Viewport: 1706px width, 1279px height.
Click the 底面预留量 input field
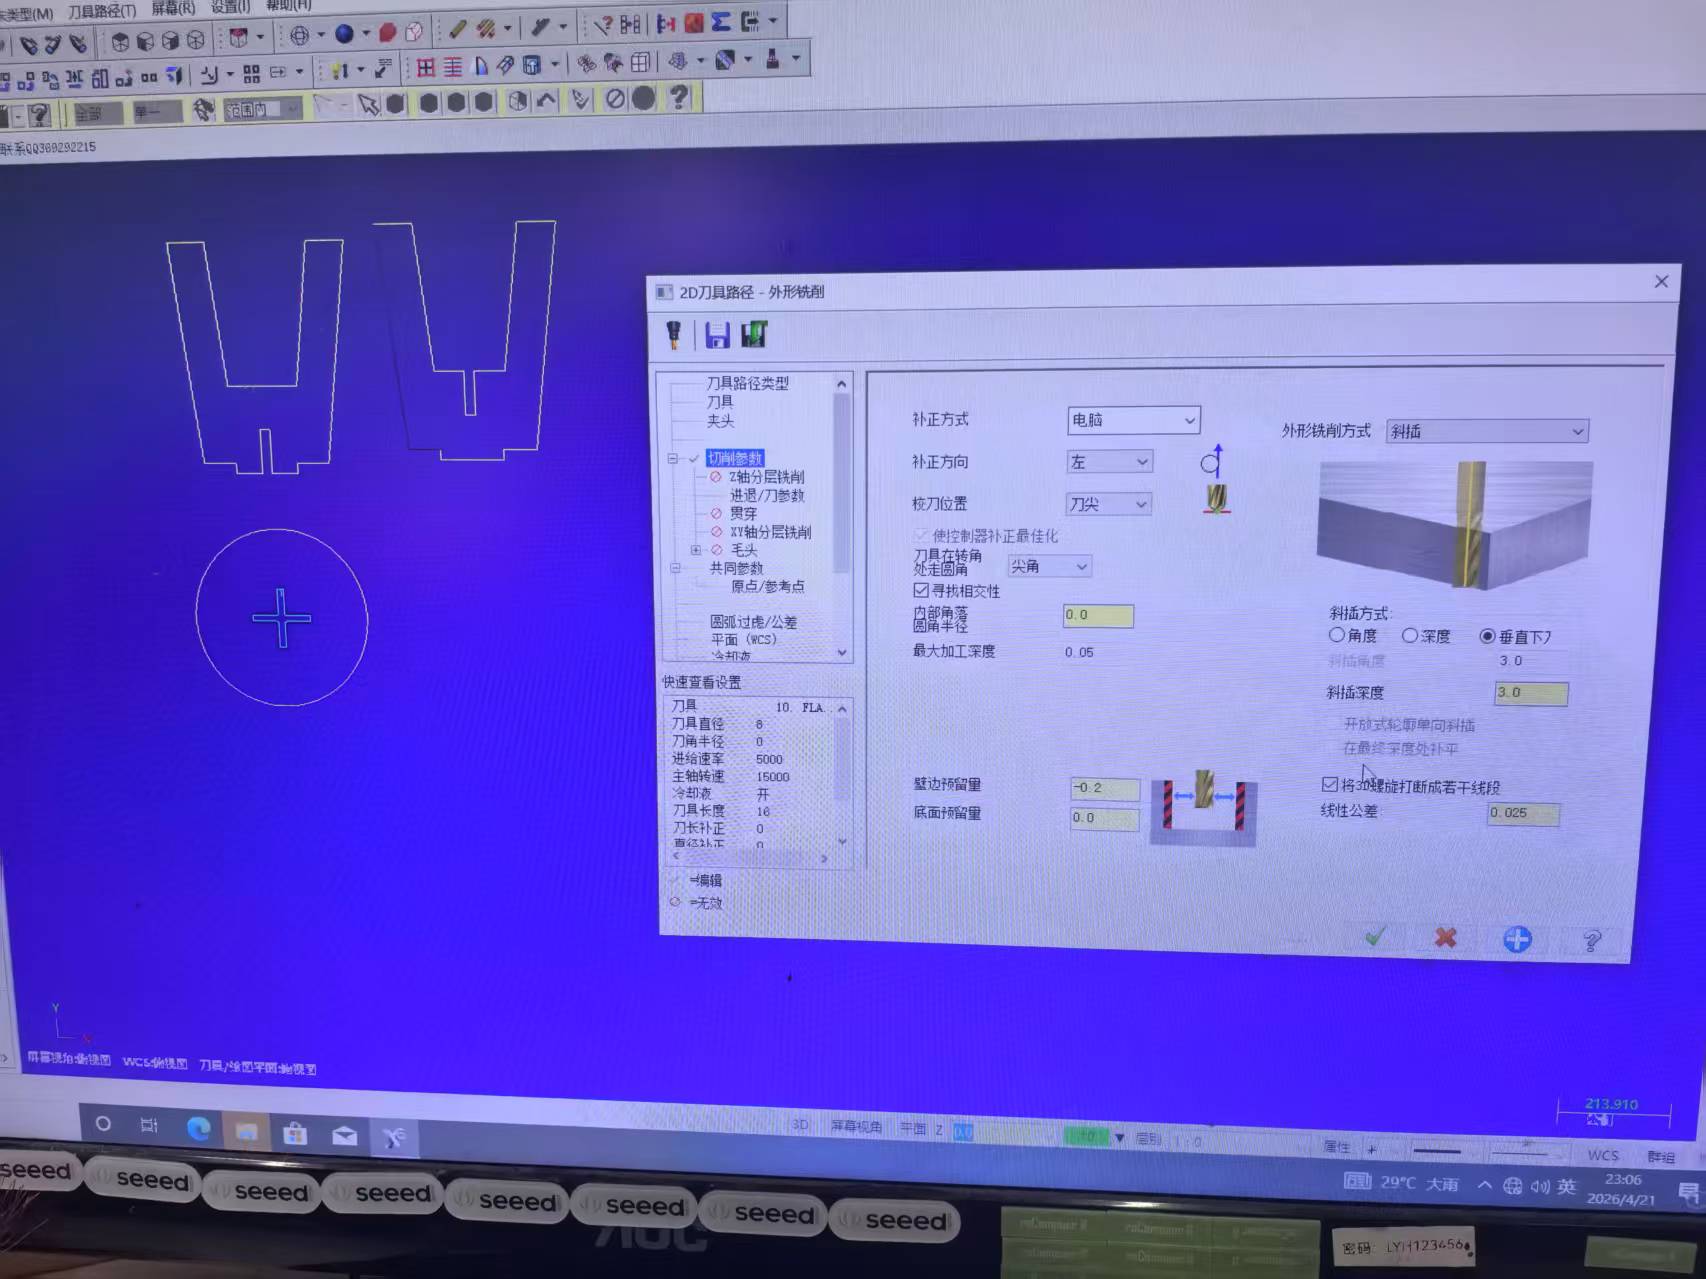click(1105, 818)
